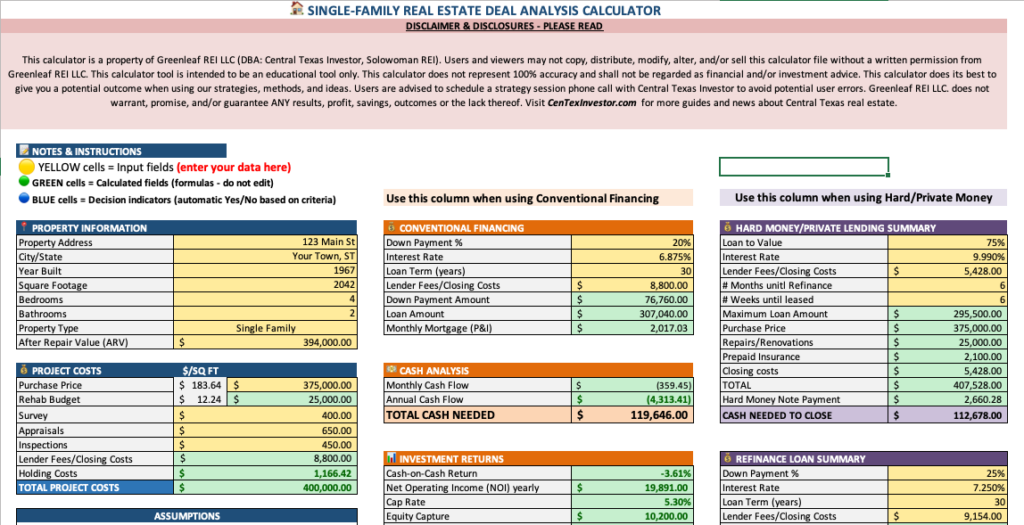Select the Property Type cell 'Single Family'
The width and height of the screenshot is (1024, 525).
click(x=265, y=328)
